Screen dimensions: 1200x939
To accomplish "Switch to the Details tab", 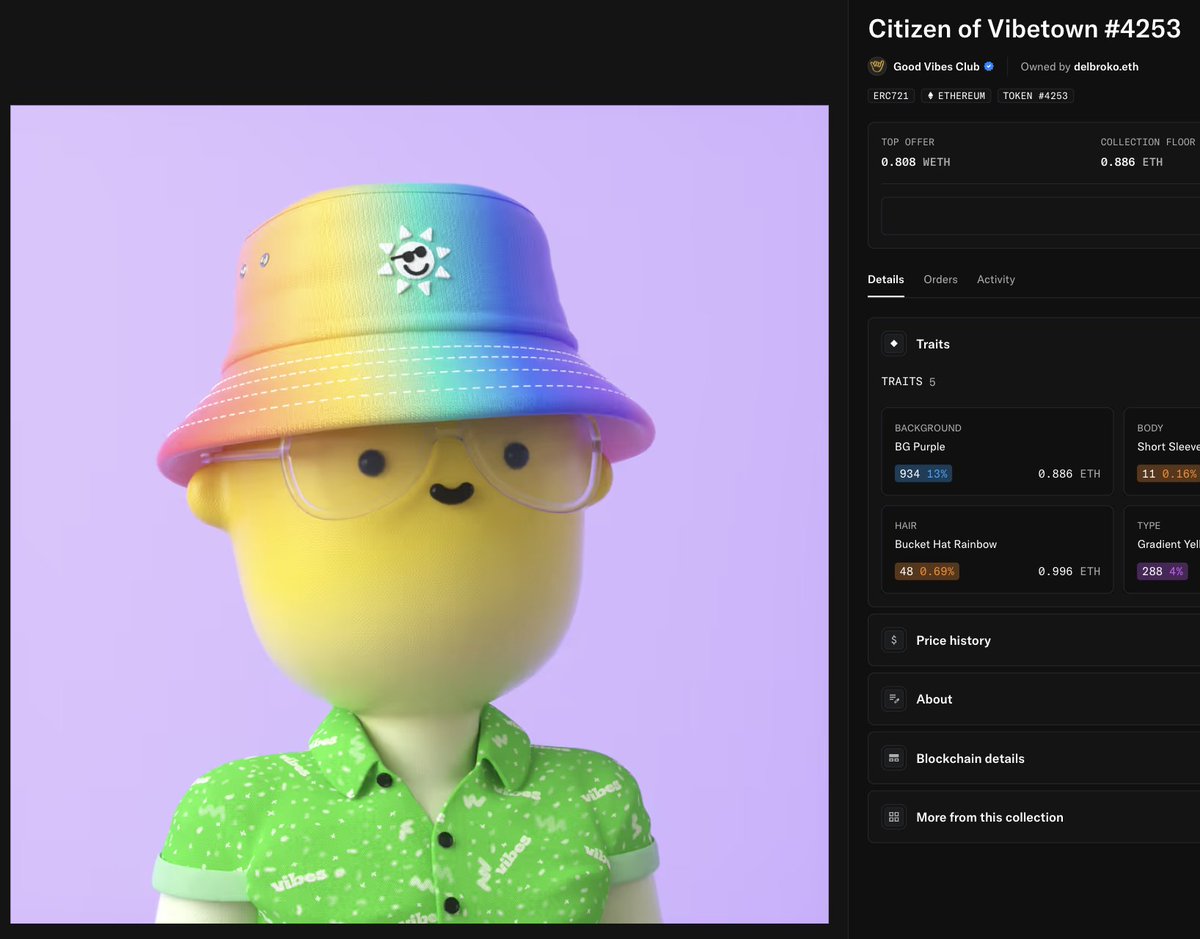I will click(886, 280).
